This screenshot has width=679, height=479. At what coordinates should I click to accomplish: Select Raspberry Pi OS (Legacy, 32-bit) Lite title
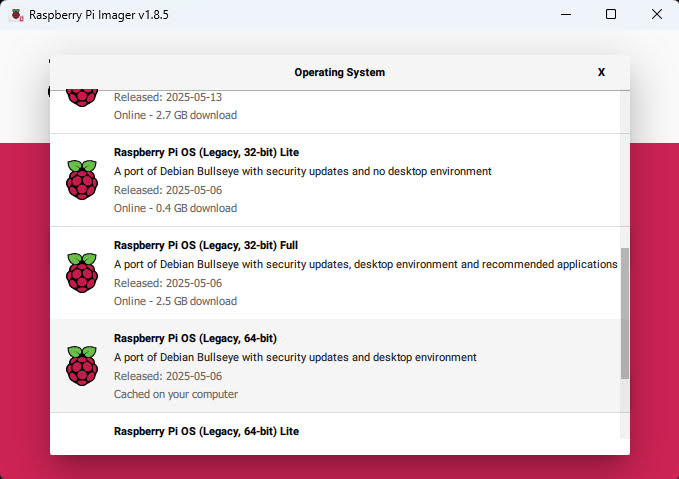pos(206,152)
